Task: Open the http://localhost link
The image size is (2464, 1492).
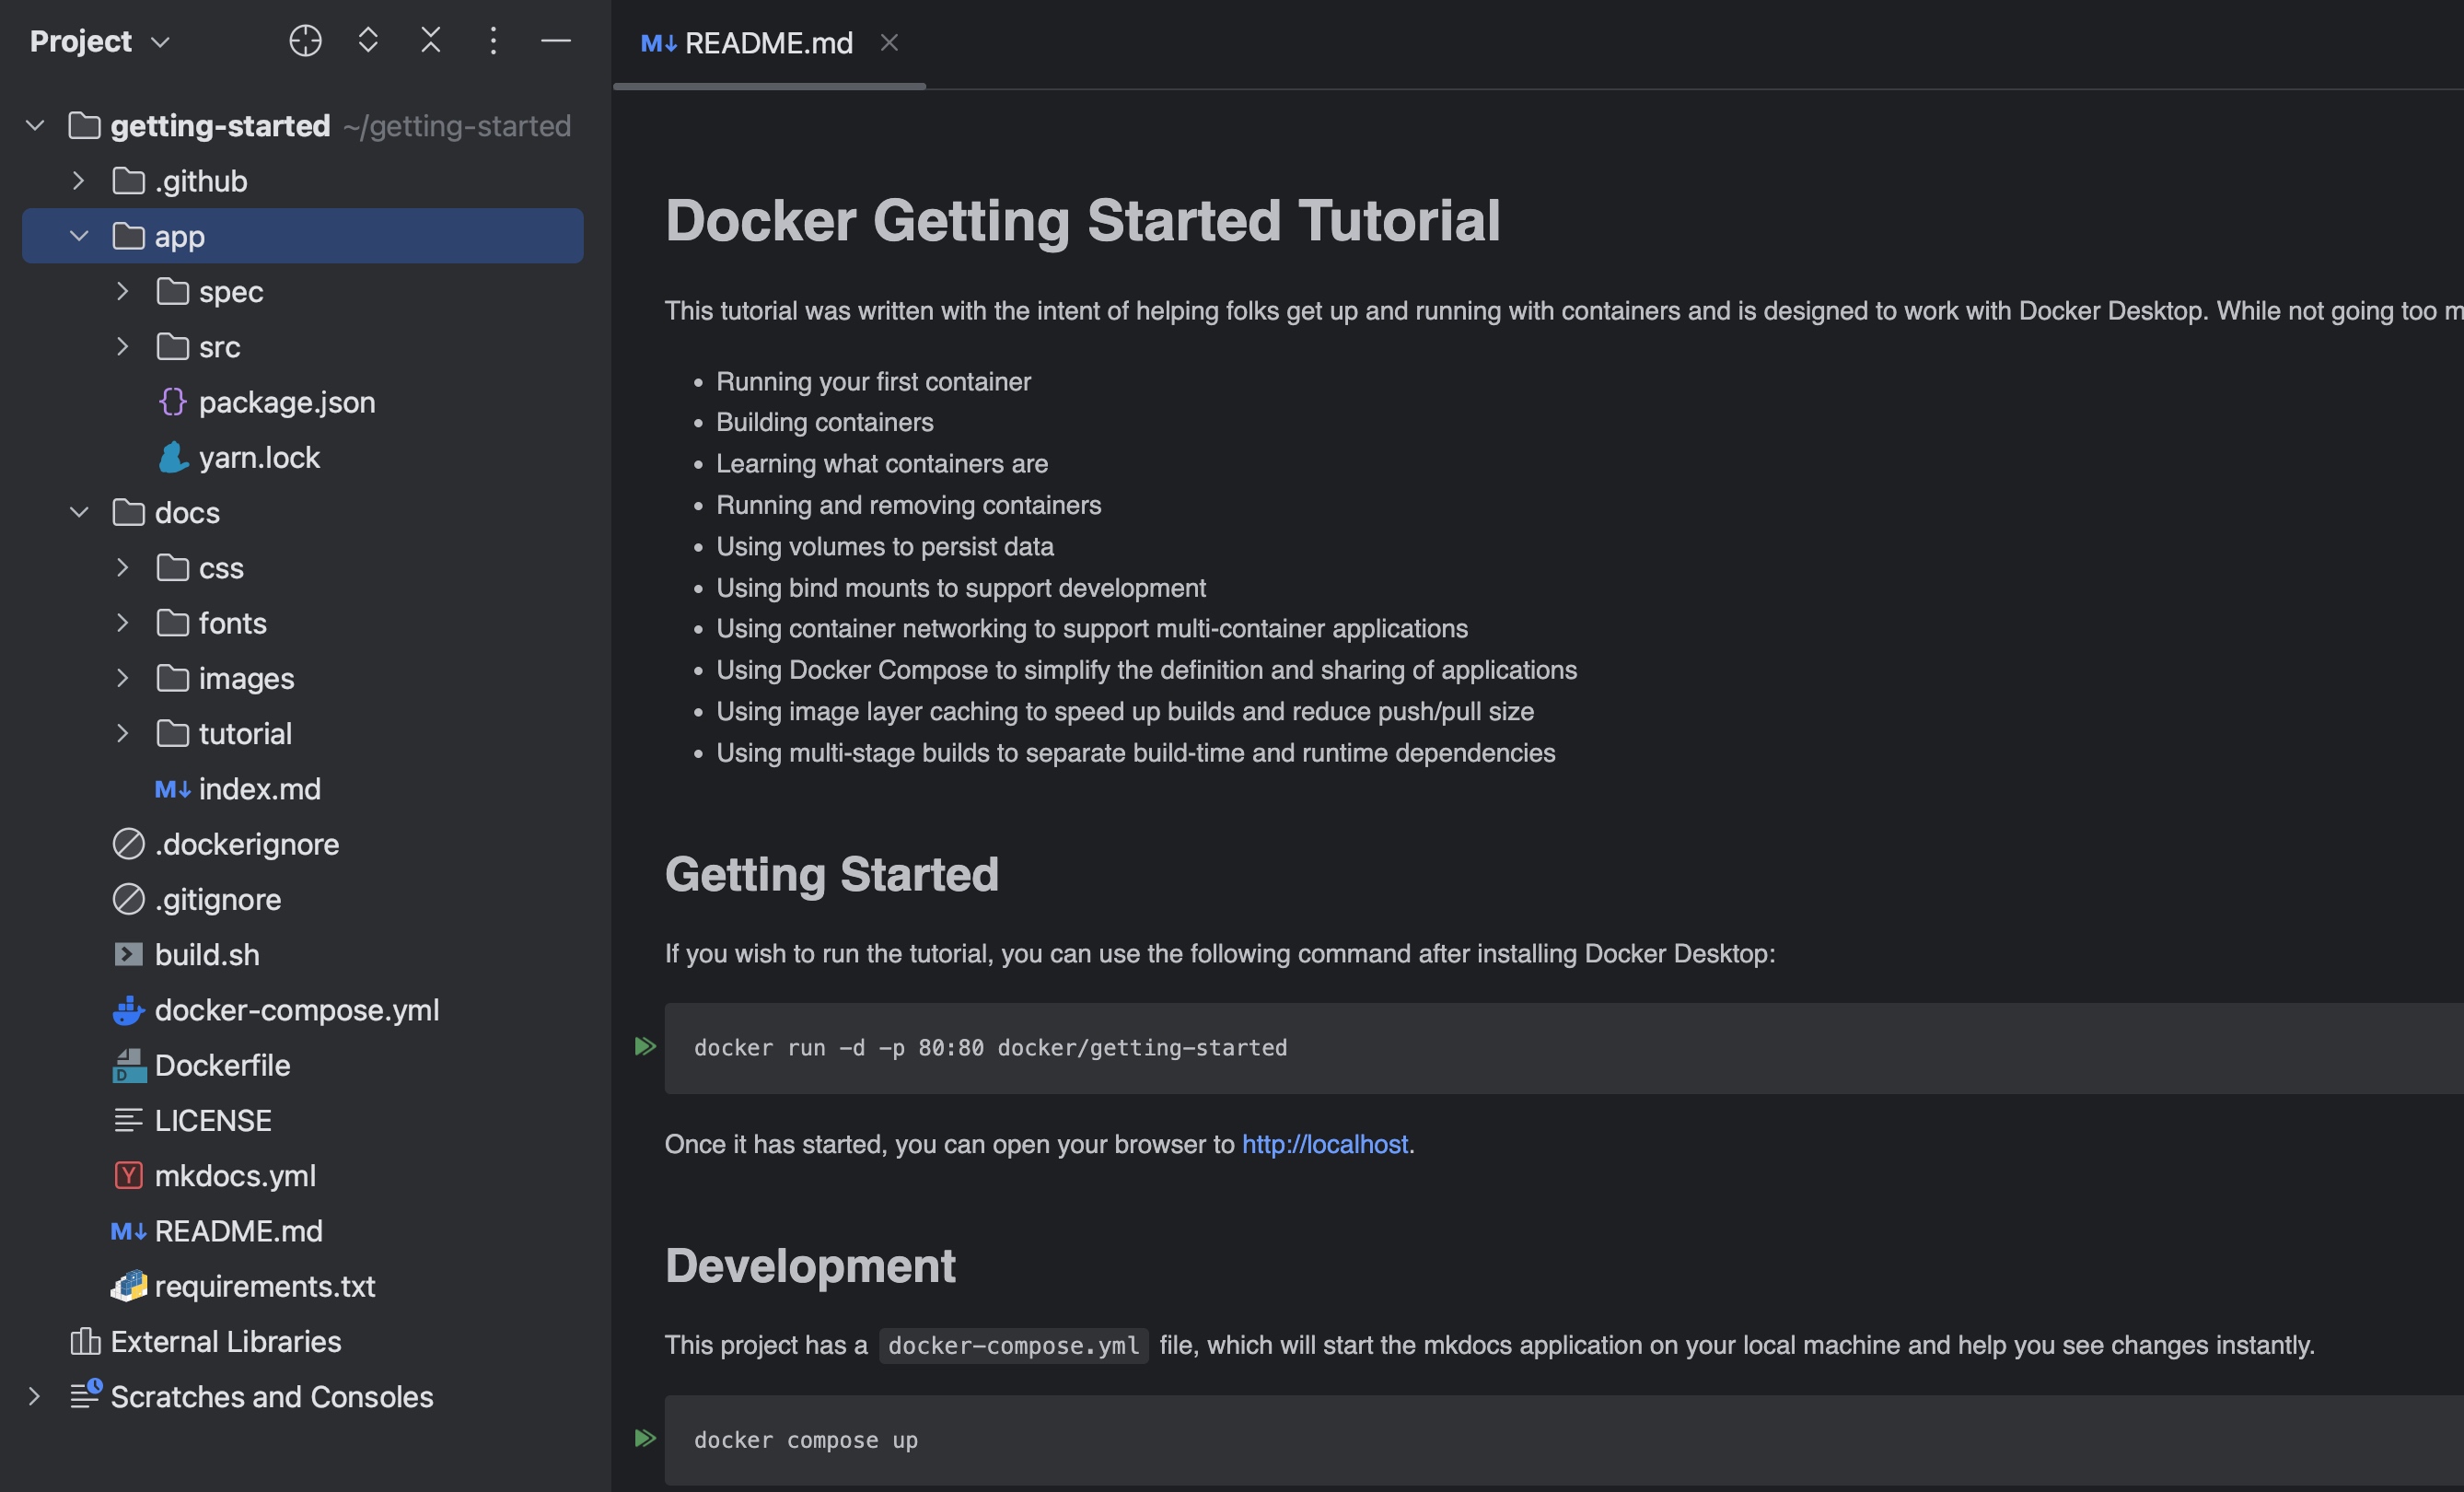Action: [x=1324, y=1144]
